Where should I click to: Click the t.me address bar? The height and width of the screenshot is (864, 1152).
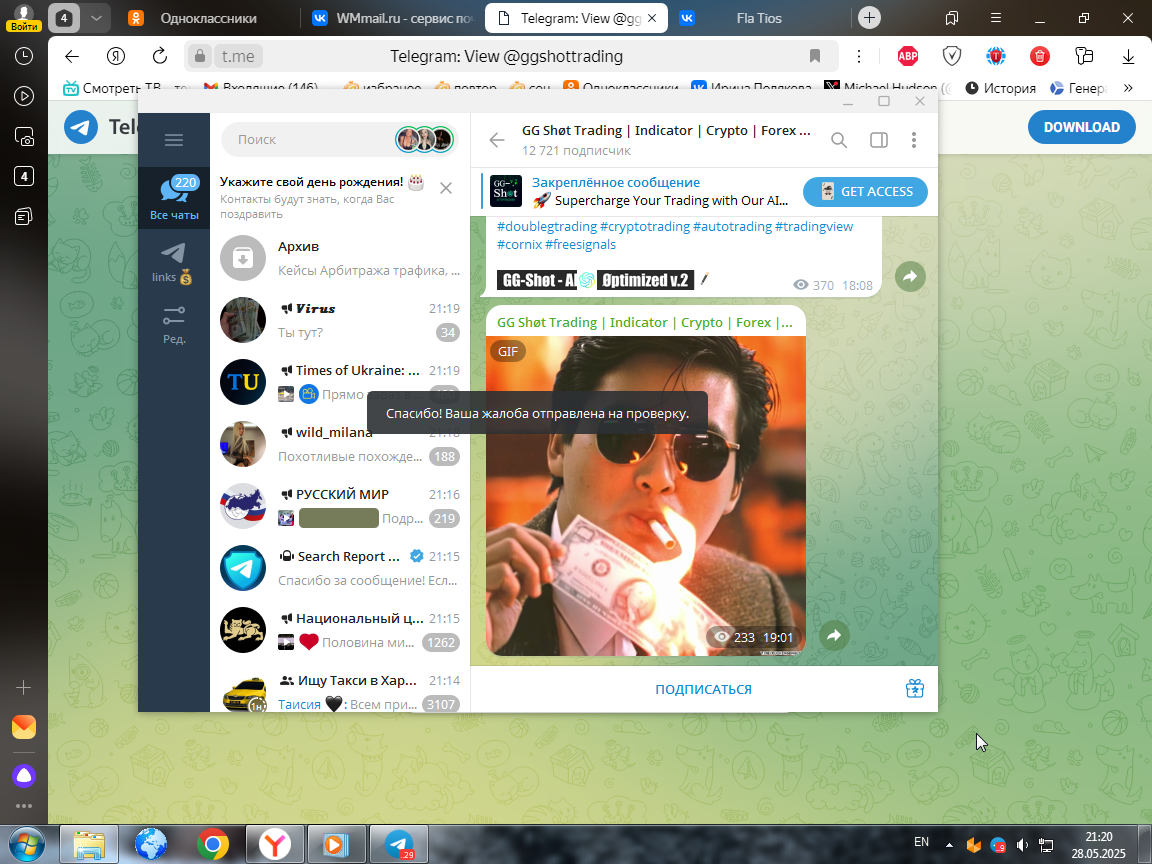238,56
